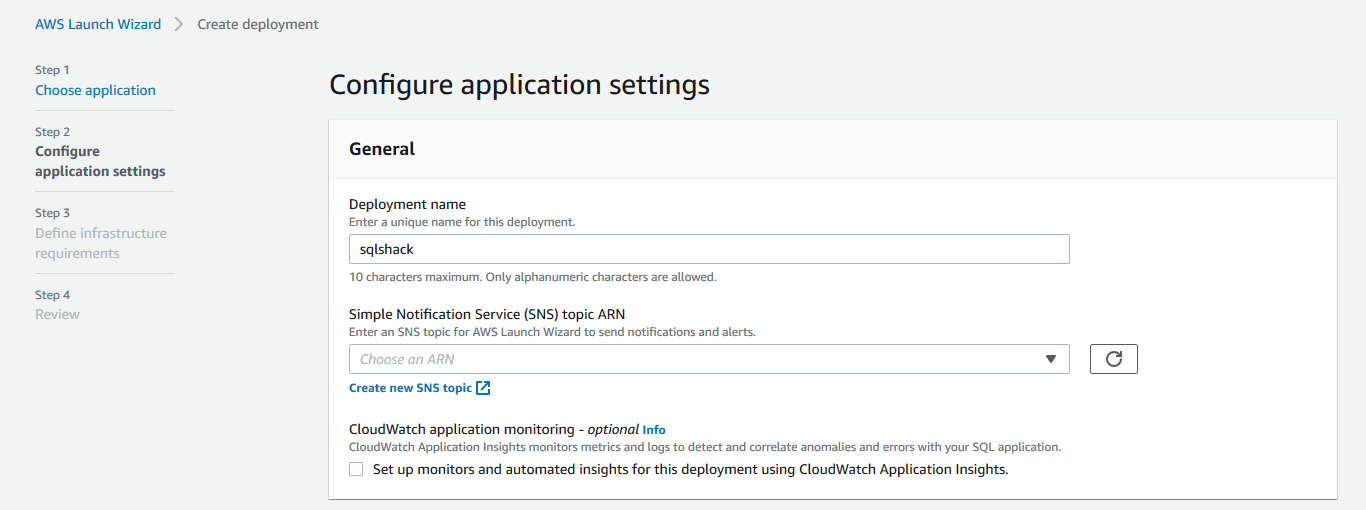Viewport: 1366px width, 510px height.
Task: Go back to Choose application step
Action: click(x=95, y=90)
